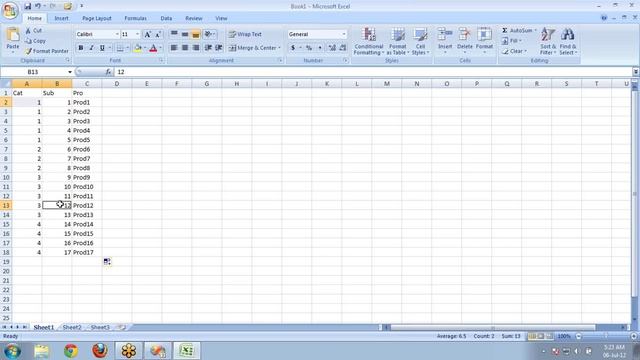Open the Fill options
Image resolution: width=640 pixels, height=360 pixels.
point(513,41)
